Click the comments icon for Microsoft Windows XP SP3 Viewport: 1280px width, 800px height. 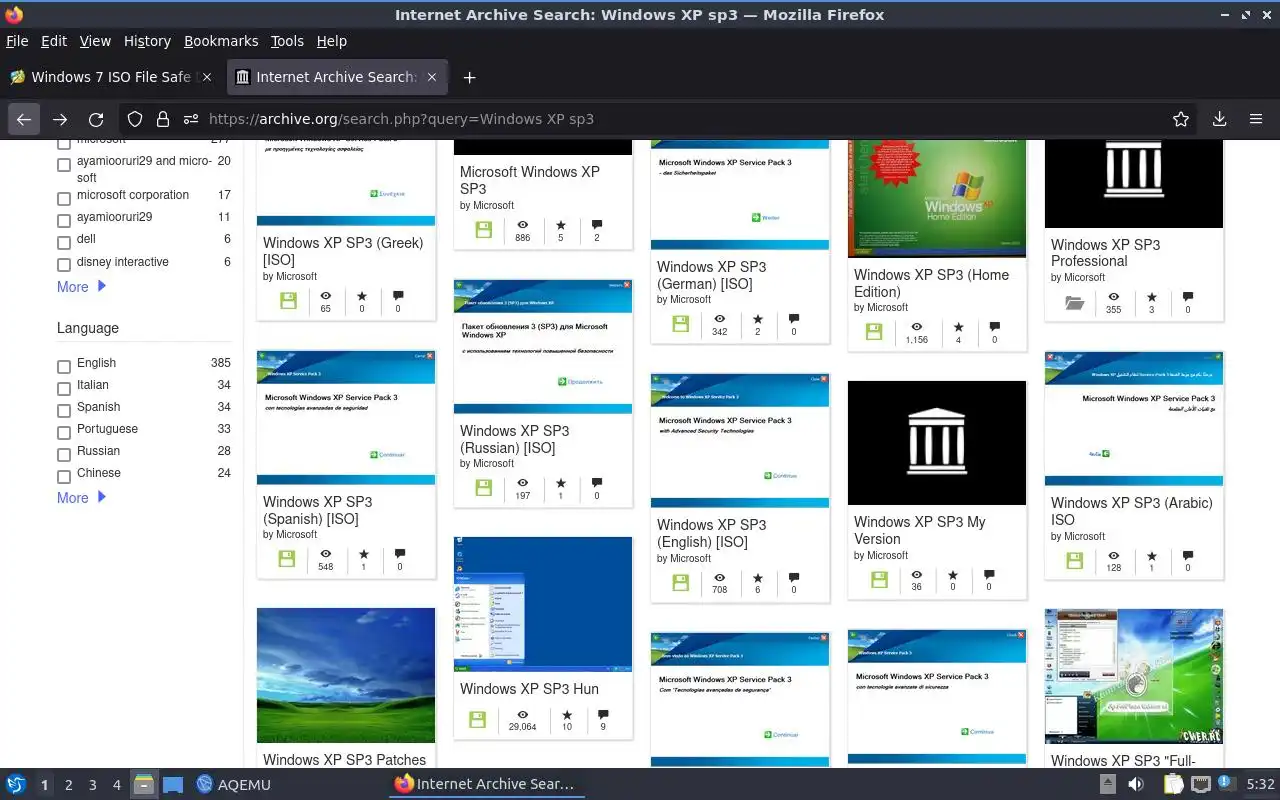597,226
